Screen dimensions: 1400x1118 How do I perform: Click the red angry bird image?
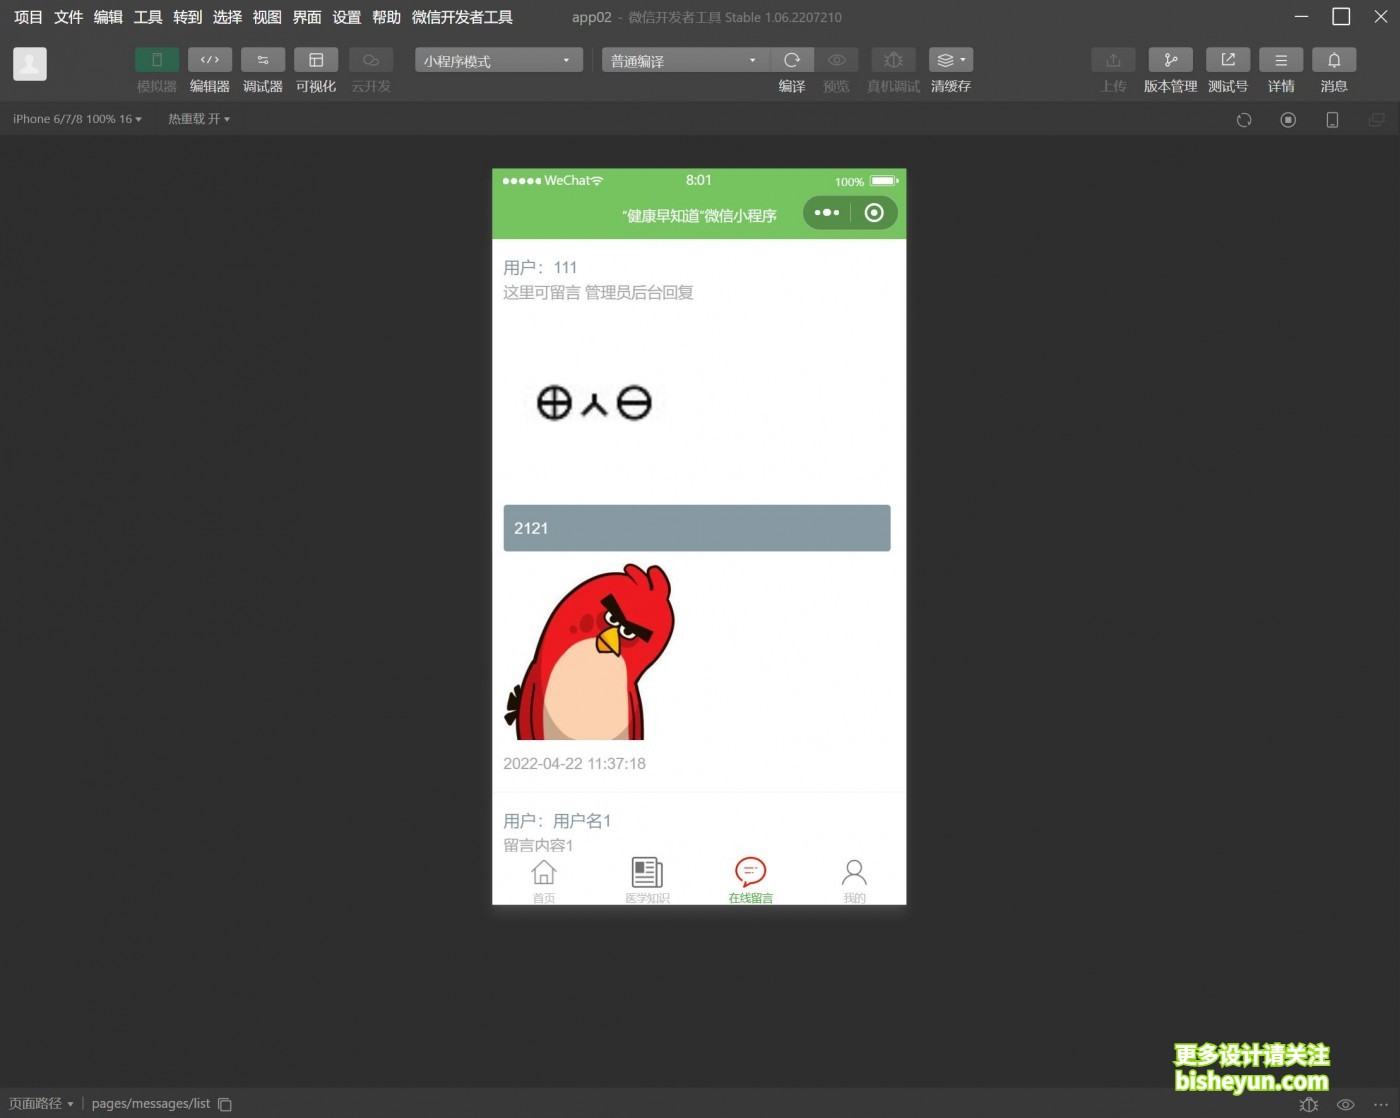tap(590, 651)
